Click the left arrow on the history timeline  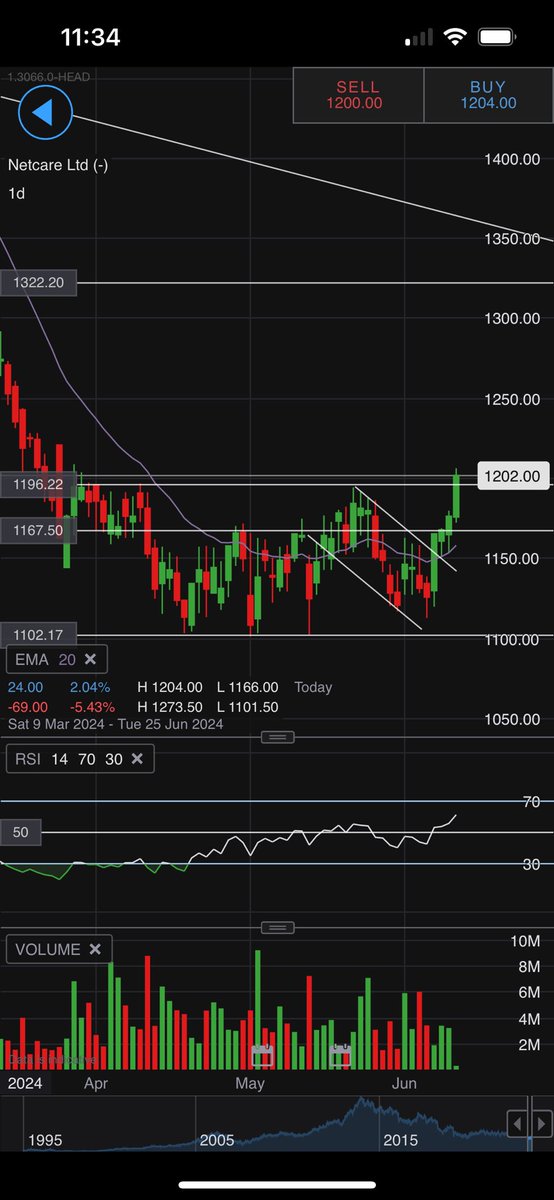click(x=517, y=1123)
